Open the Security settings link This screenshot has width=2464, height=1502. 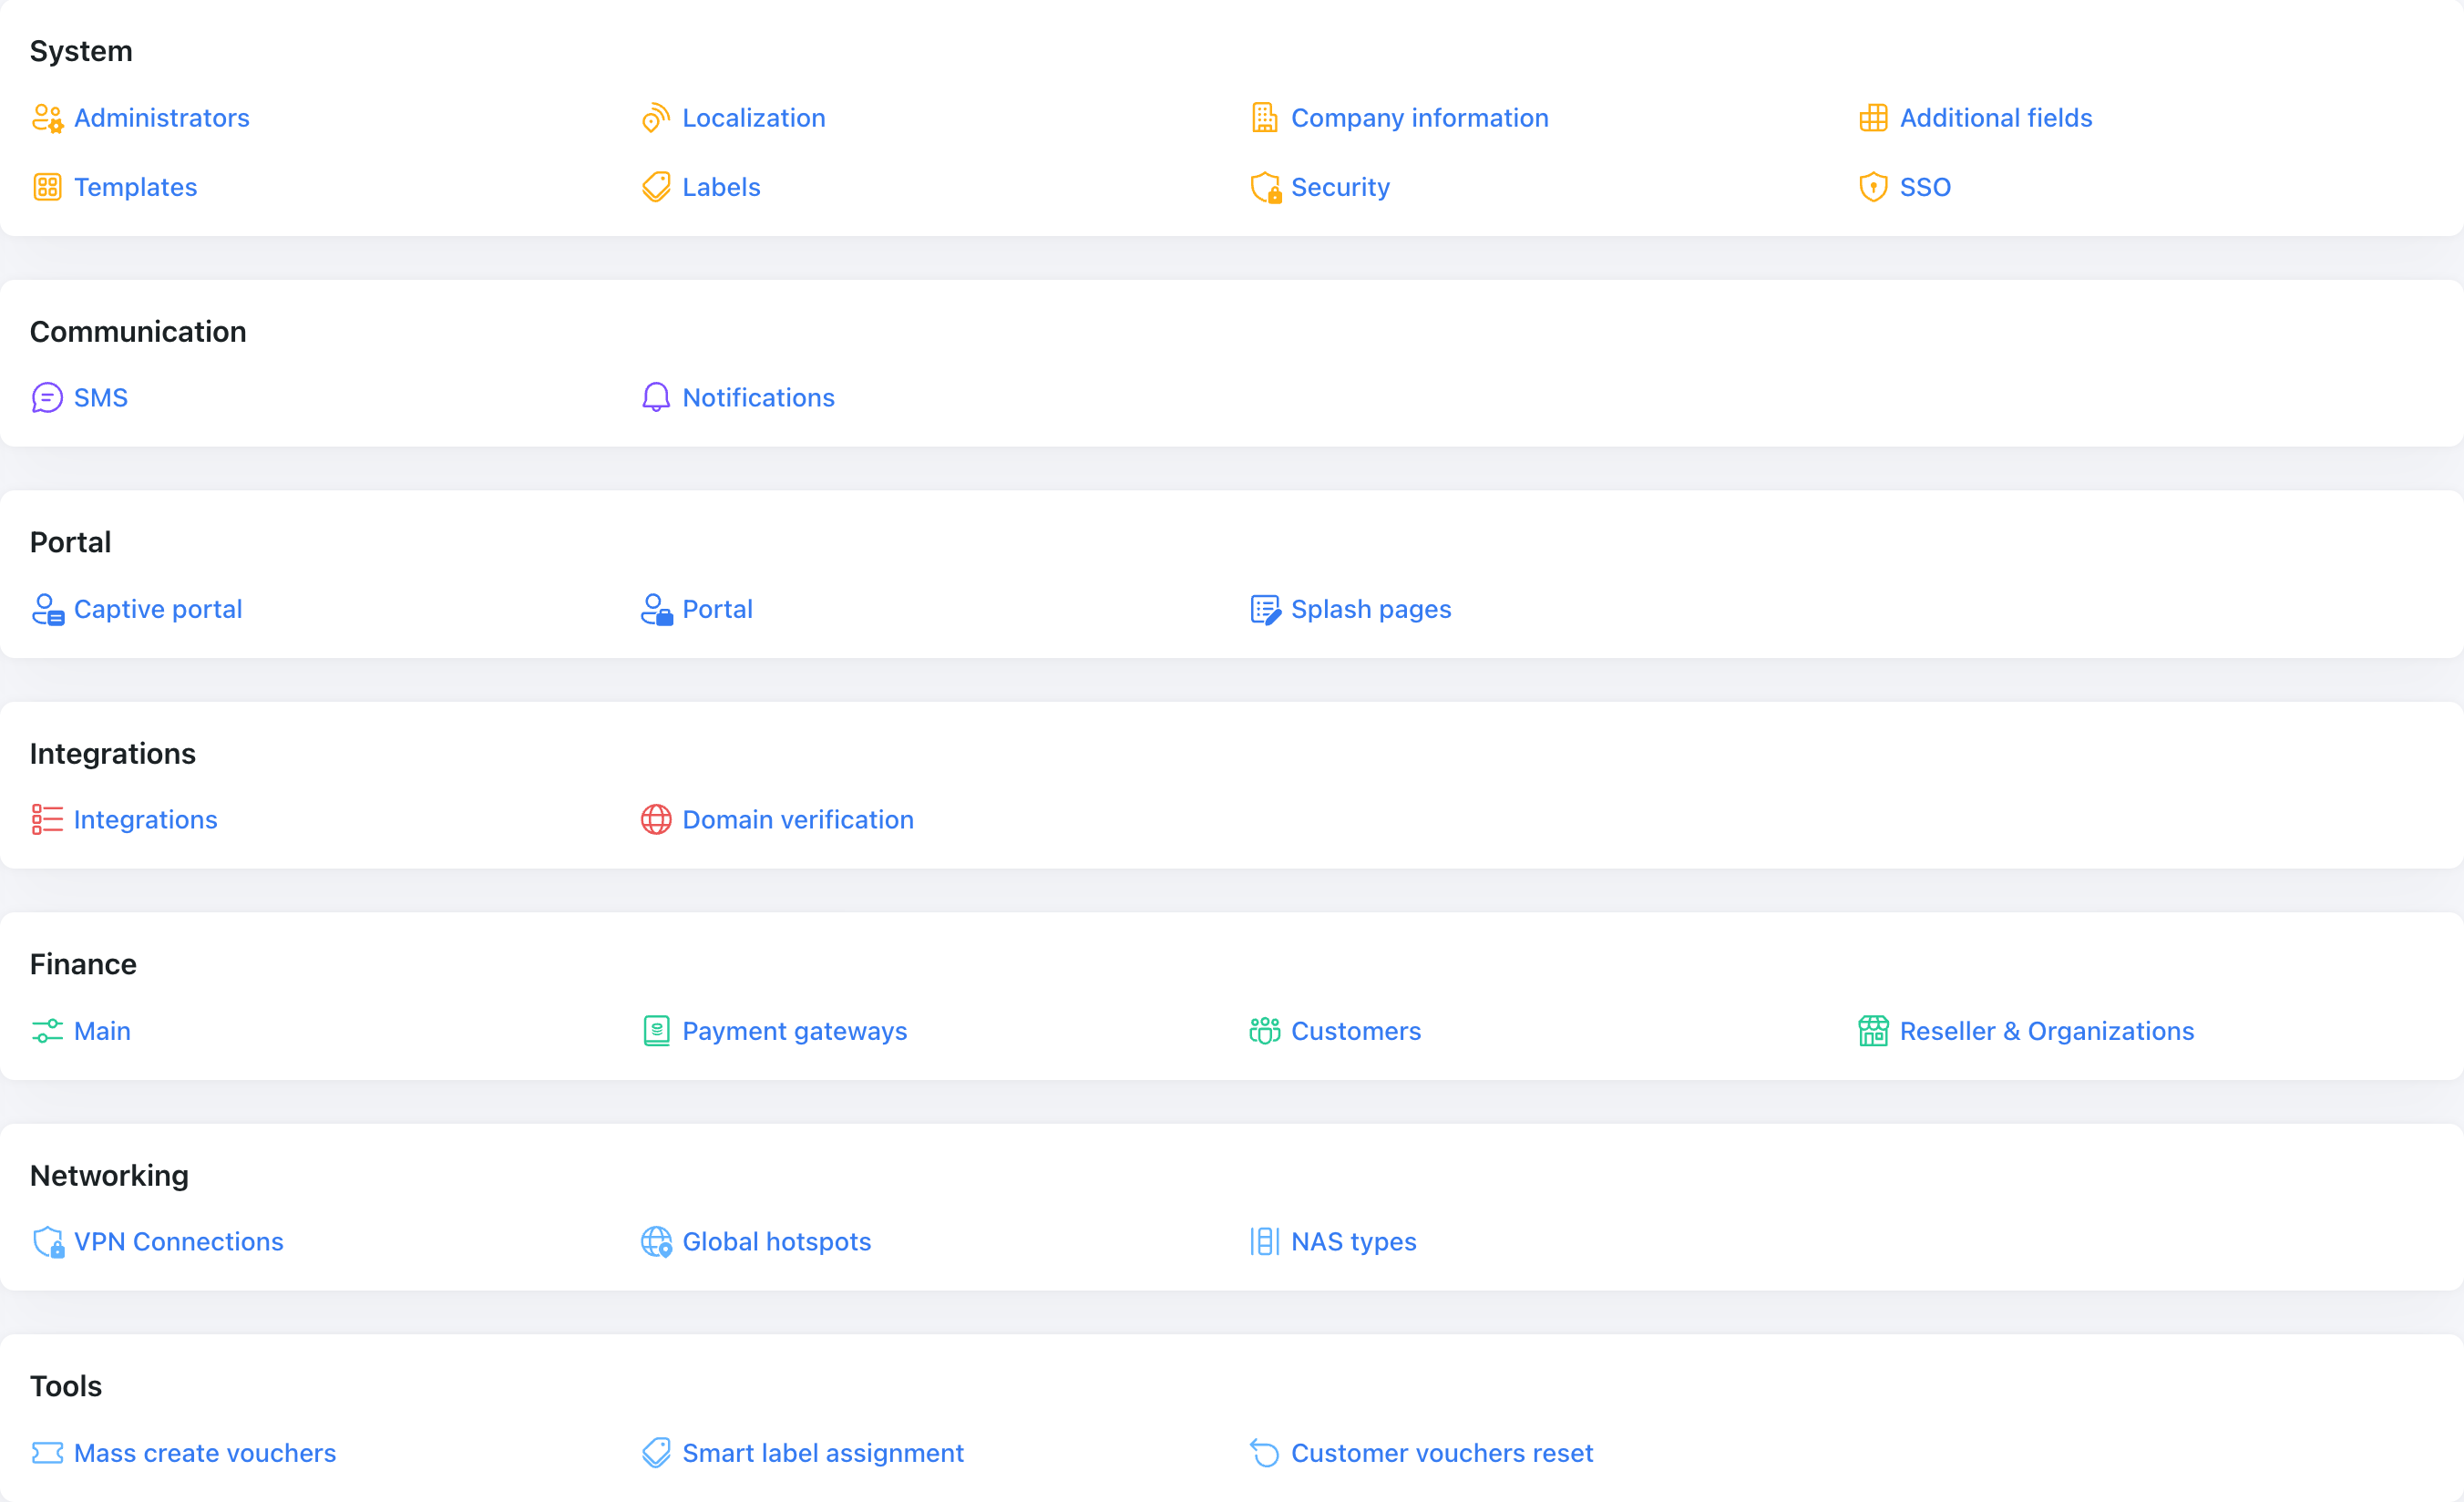1340,187
